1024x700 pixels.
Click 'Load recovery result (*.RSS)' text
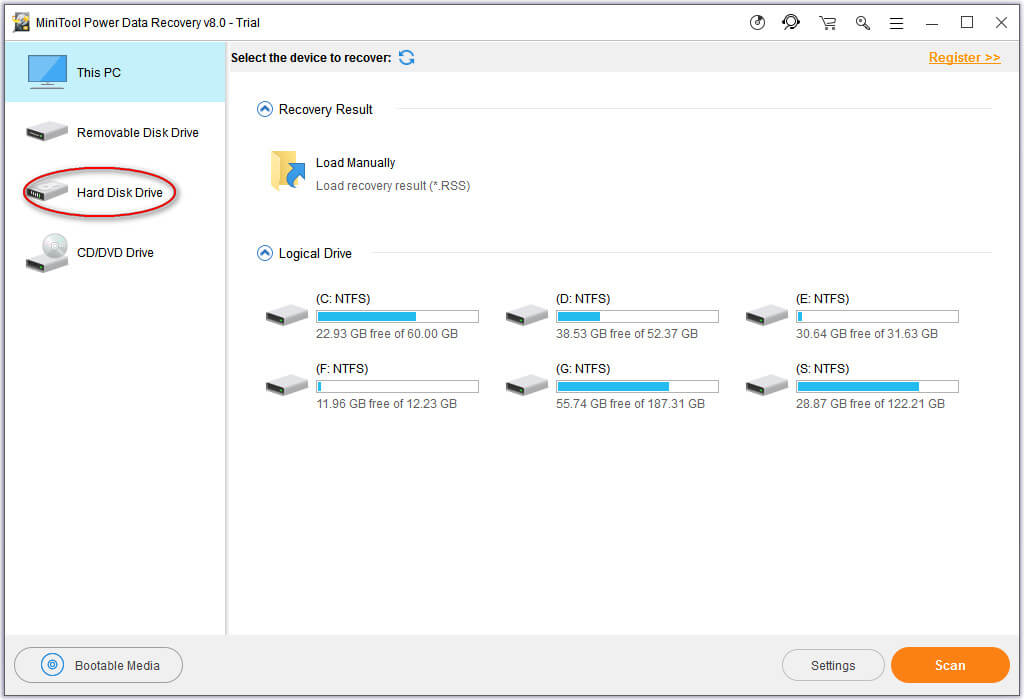pyautogui.click(x=392, y=185)
